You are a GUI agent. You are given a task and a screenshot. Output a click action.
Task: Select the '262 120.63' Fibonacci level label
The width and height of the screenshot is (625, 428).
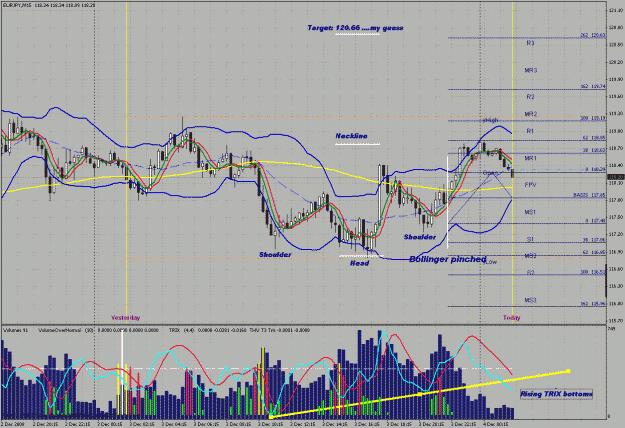coord(593,35)
